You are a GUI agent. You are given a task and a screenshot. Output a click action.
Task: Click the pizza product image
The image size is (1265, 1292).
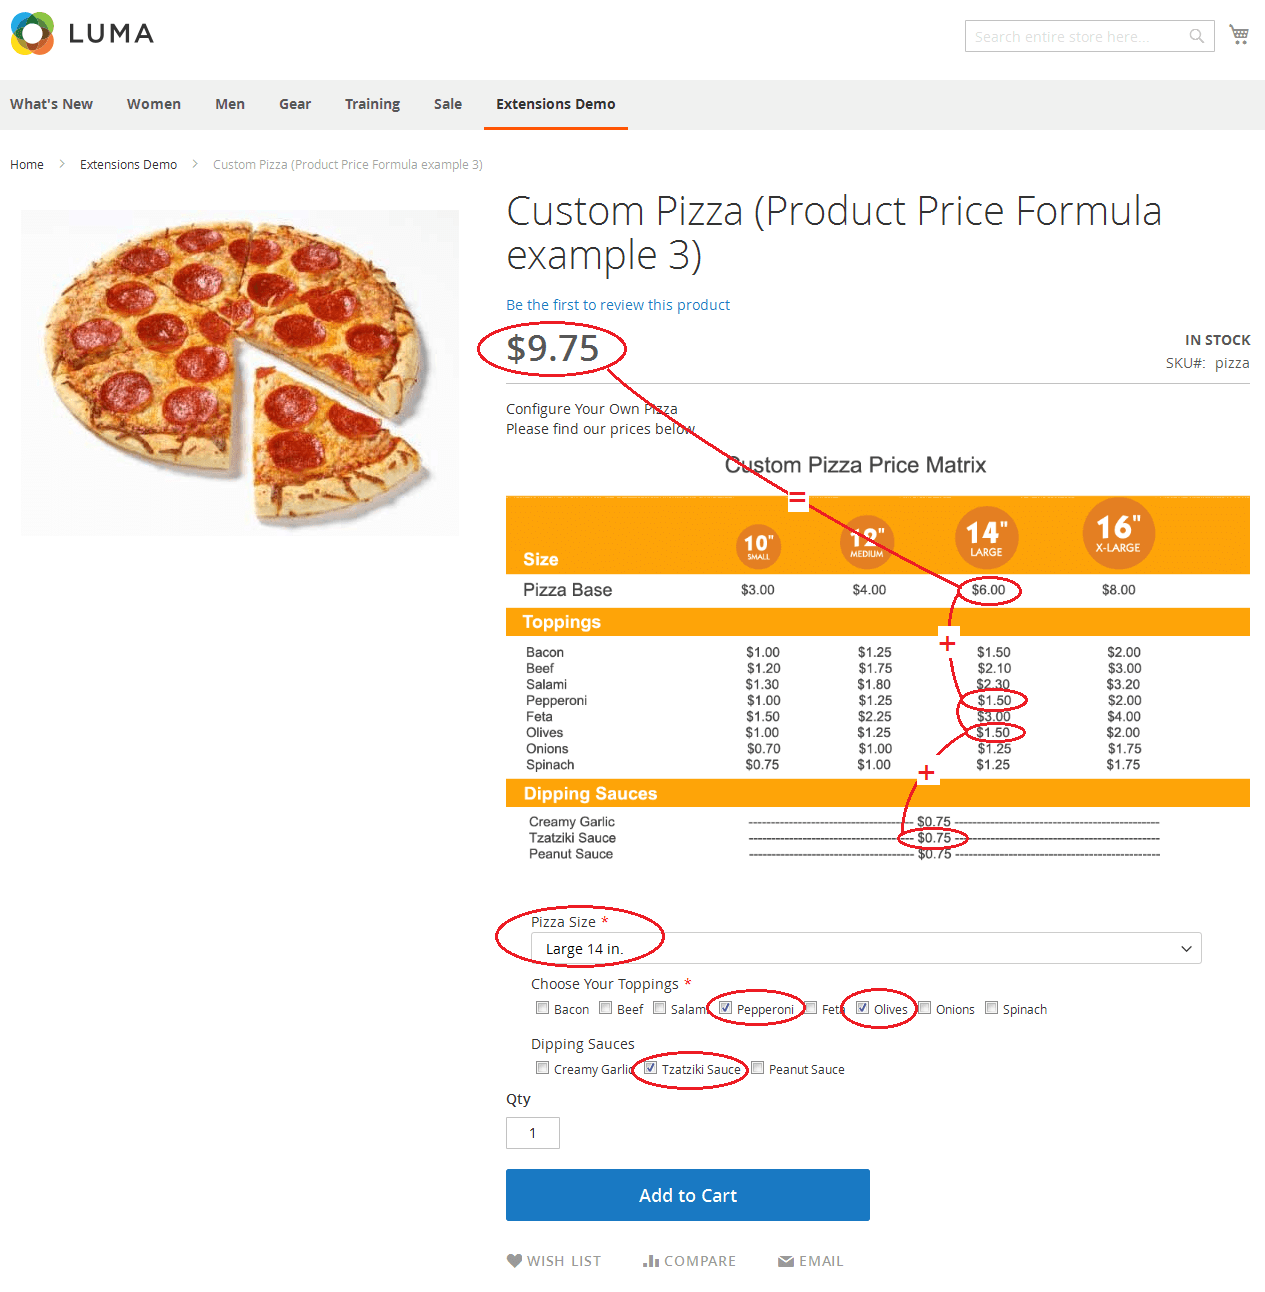(240, 373)
